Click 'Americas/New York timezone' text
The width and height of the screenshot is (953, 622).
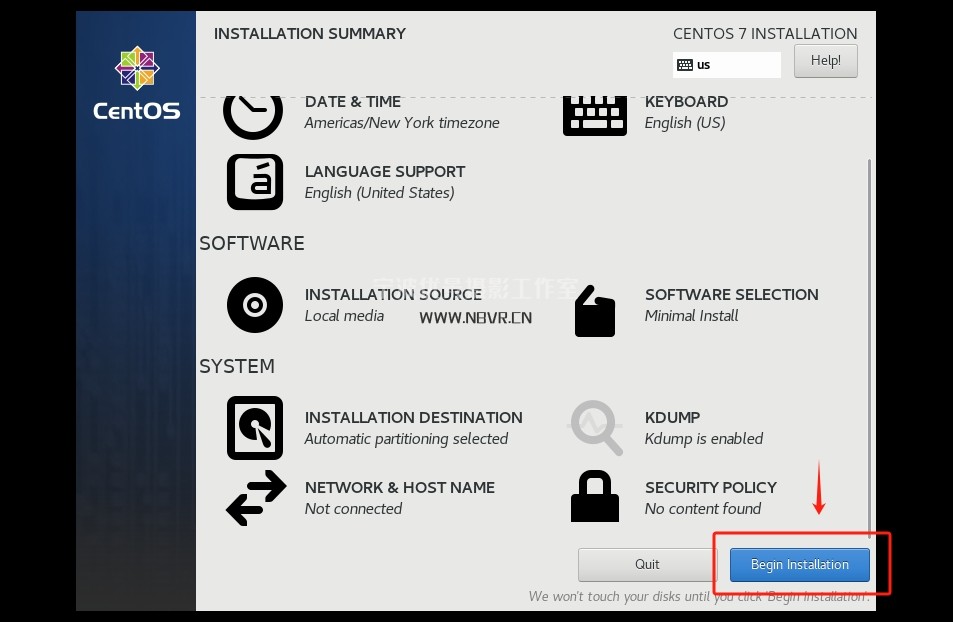[x=402, y=123]
